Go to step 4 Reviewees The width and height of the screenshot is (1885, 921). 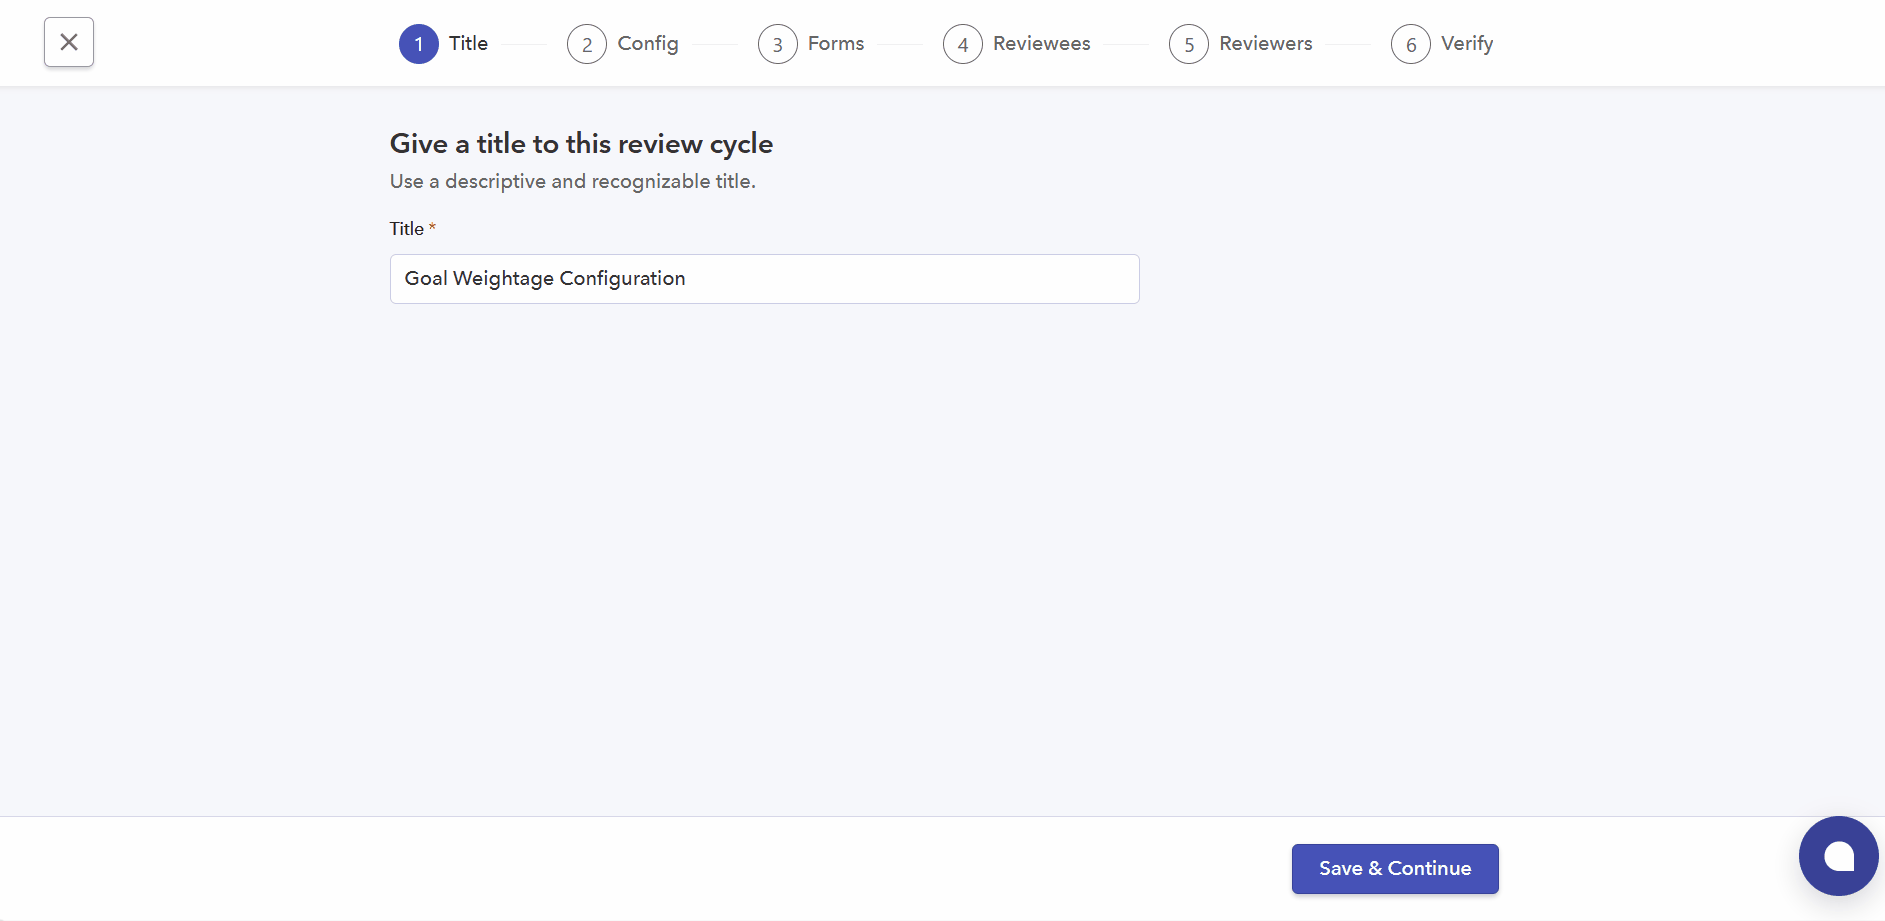(1017, 44)
